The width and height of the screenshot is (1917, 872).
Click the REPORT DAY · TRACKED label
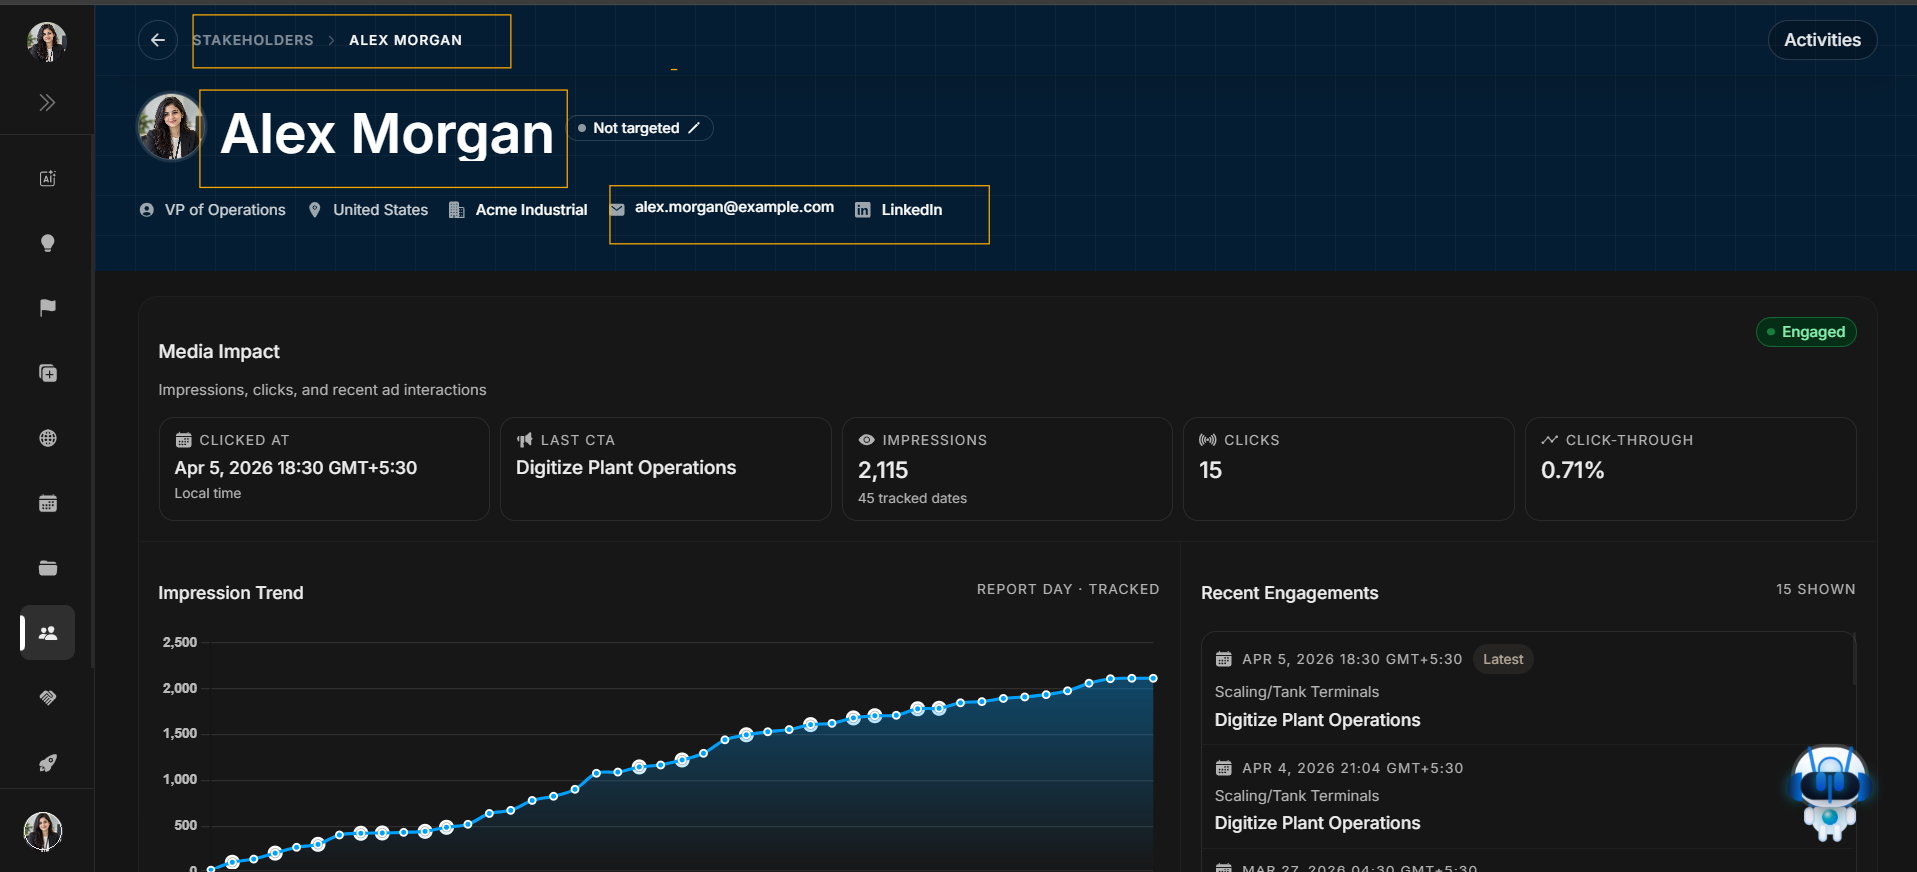pos(1068,589)
